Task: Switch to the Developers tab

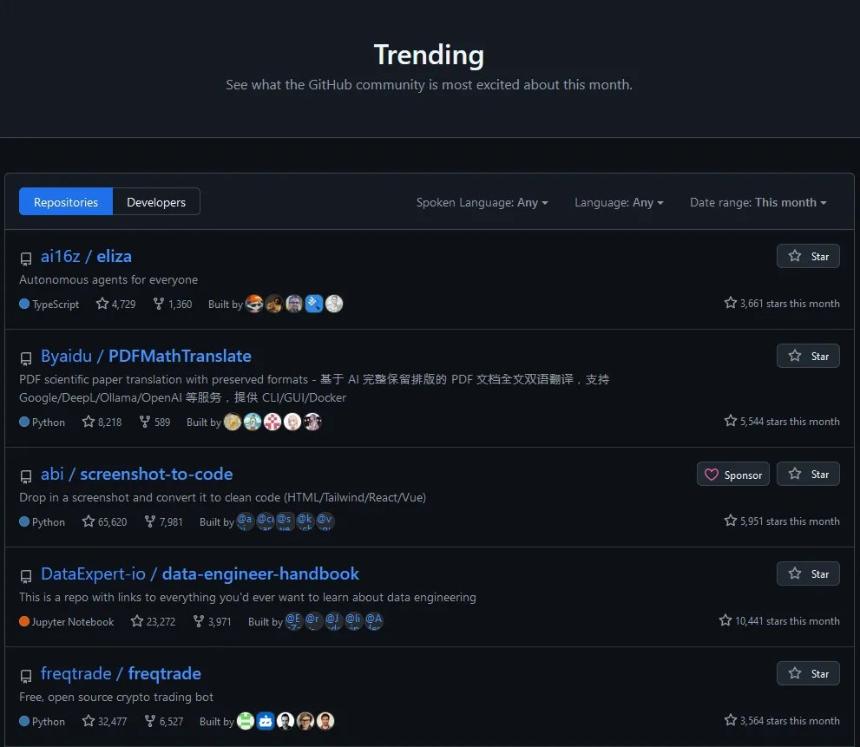Action: coord(156,202)
